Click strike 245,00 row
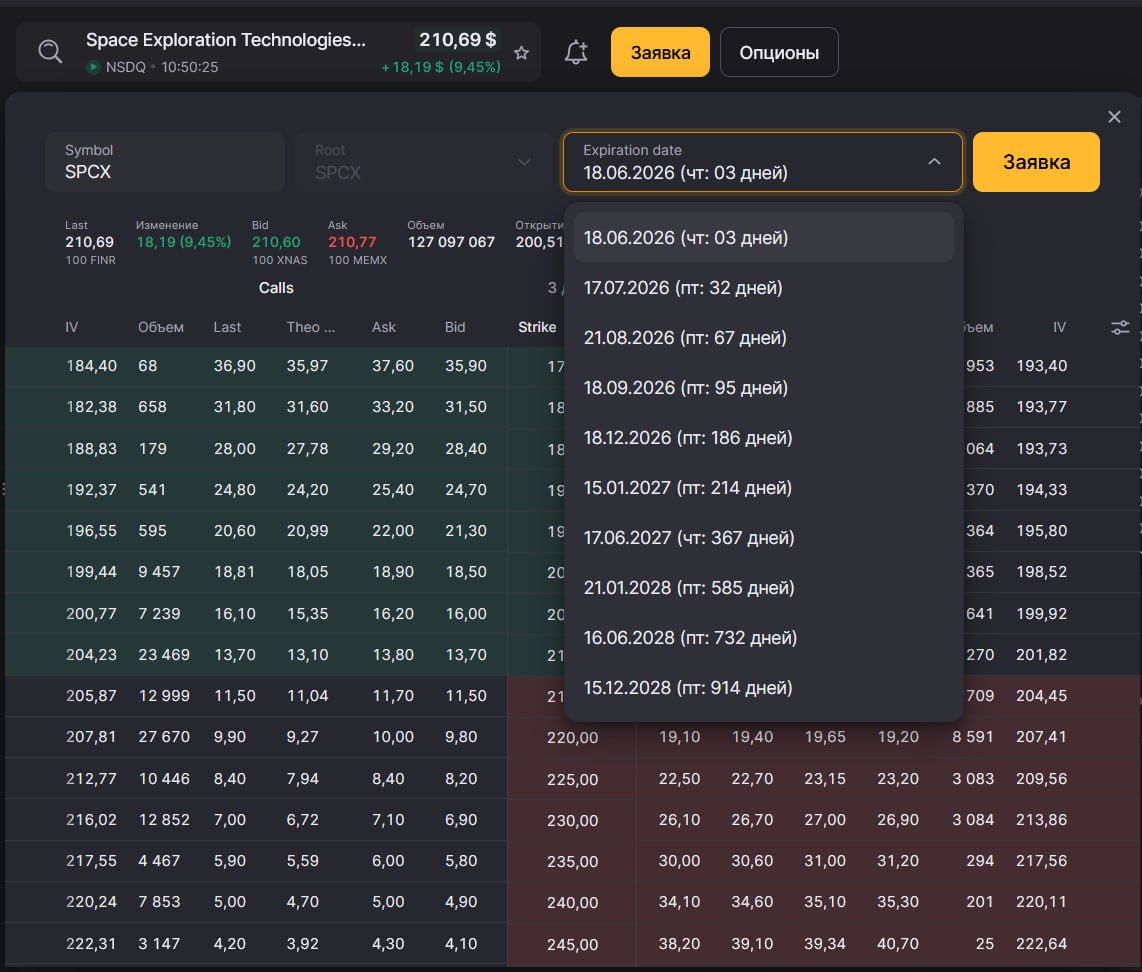Screen dimensions: 1142x972 point(572,944)
